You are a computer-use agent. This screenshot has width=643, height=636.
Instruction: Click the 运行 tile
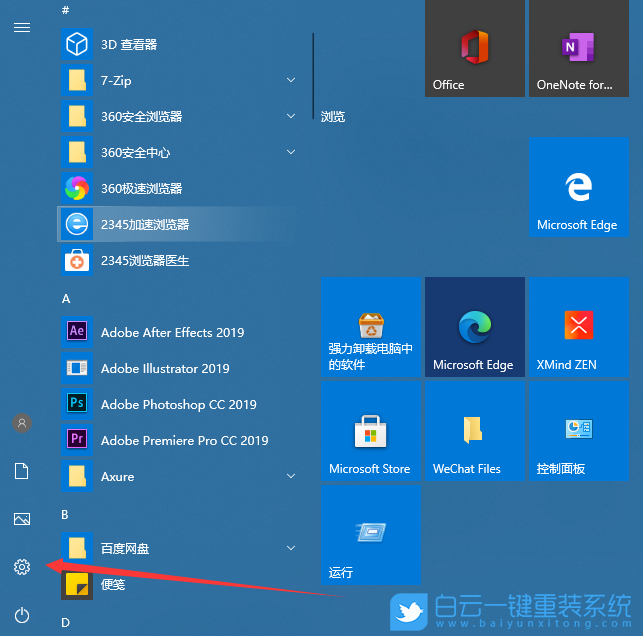(x=371, y=535)
